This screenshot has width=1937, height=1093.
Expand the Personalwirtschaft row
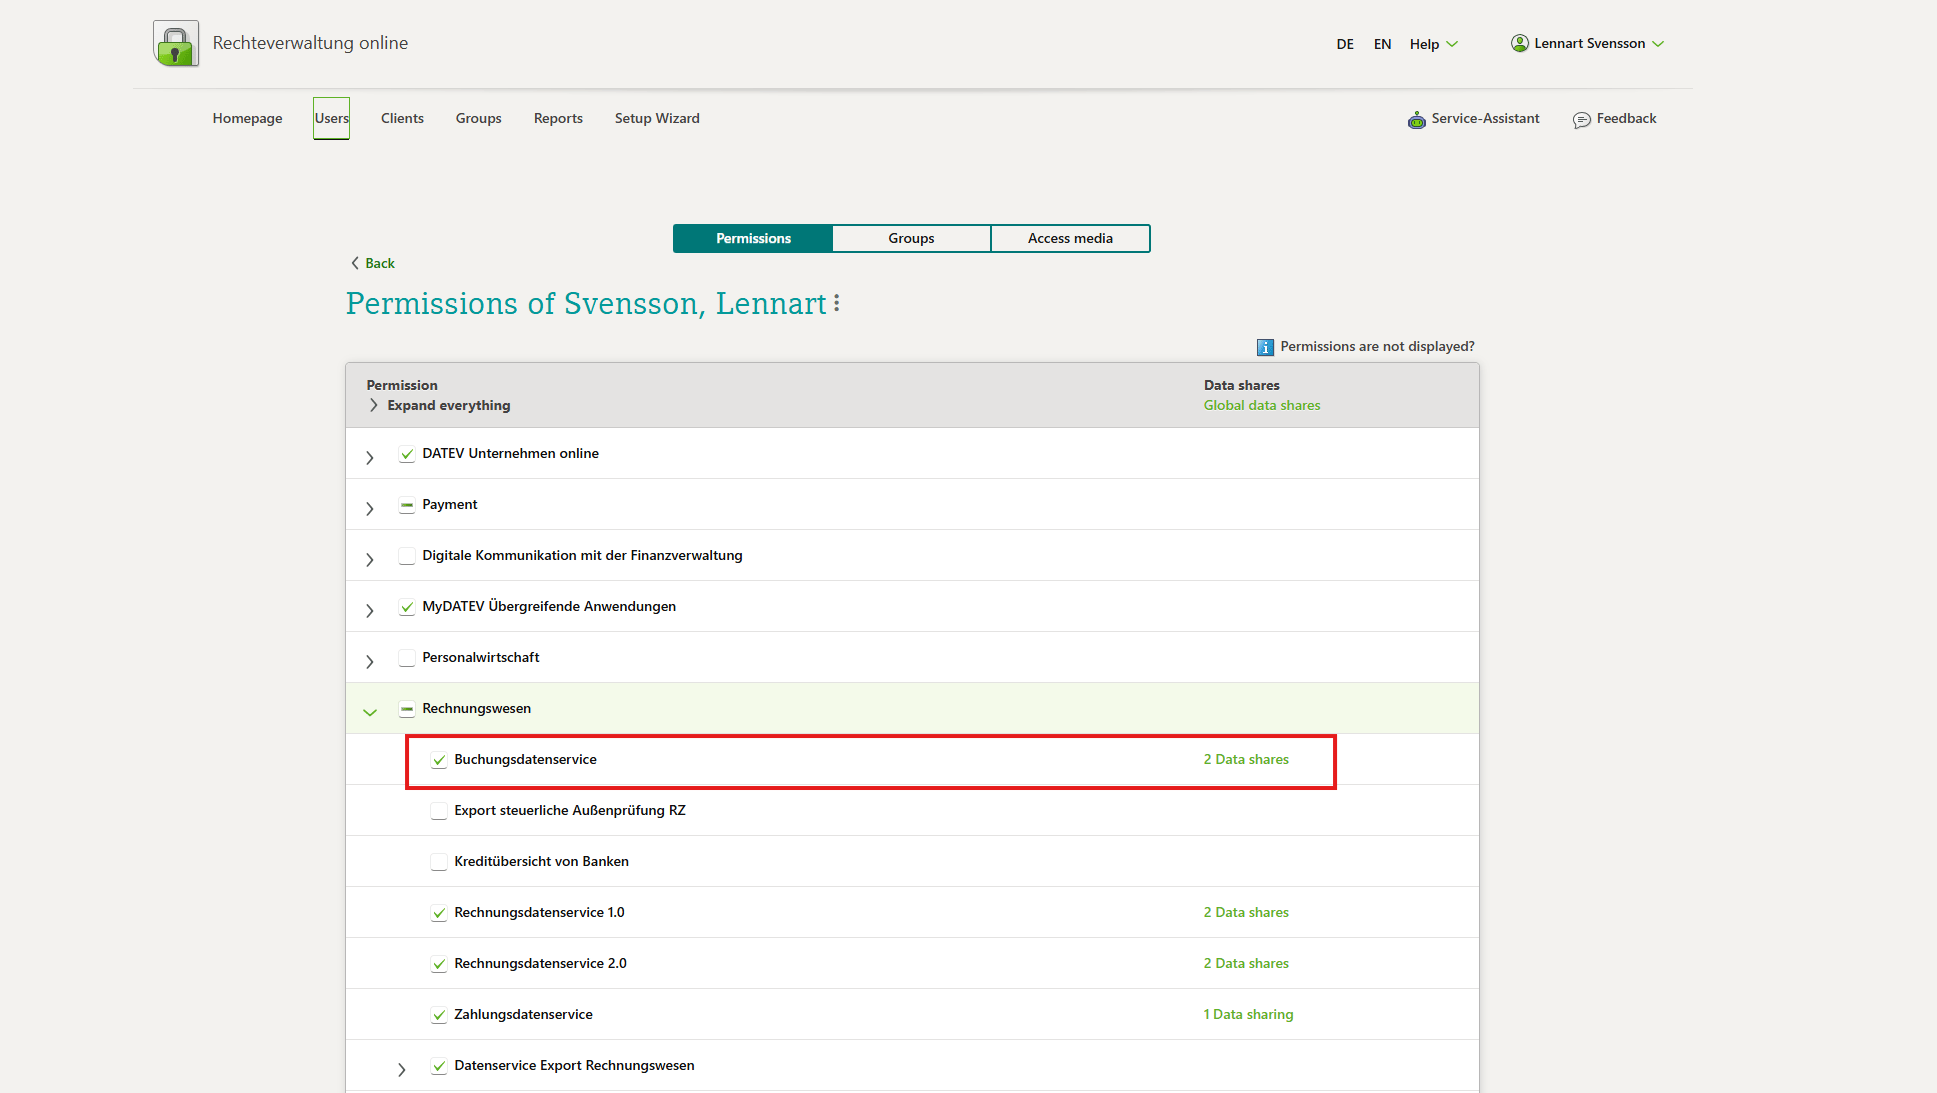(370, 661)
